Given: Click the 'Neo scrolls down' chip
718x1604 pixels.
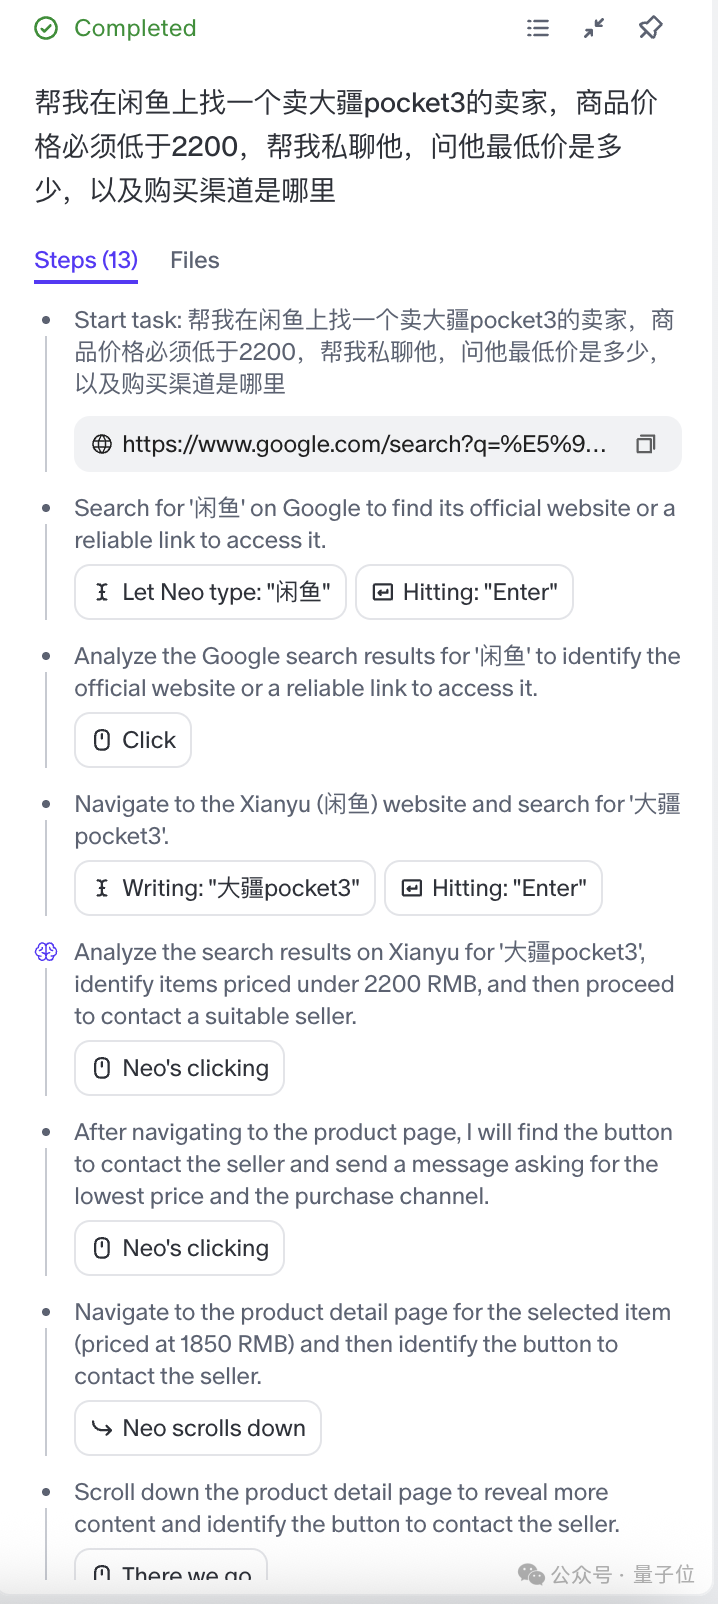Looking at the screenshot, I should click(x=197, y=1428).
